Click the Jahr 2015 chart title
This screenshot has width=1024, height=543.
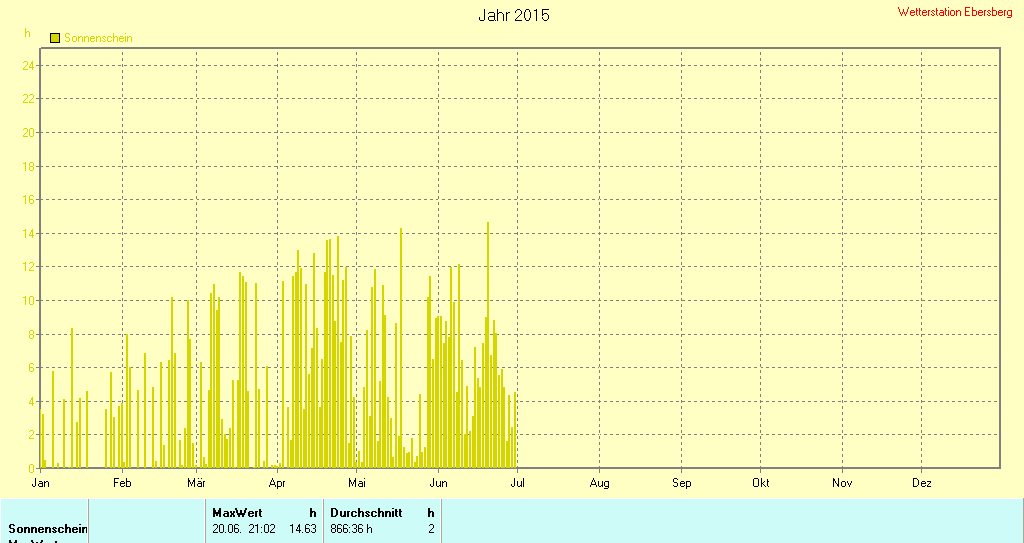[513, 16]
